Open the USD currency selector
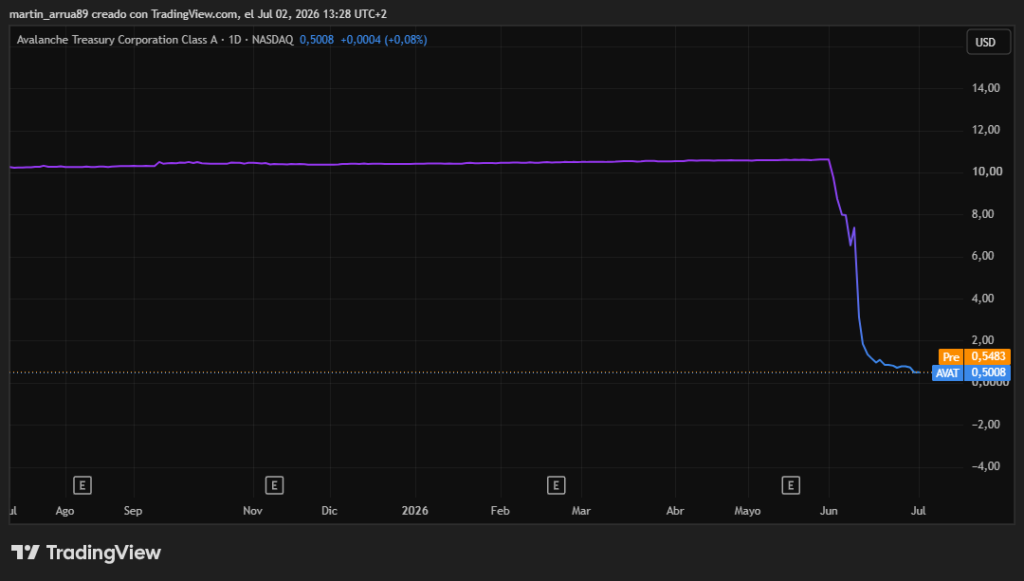Screen dimensions: 1024x581 (x=988, y=42)
